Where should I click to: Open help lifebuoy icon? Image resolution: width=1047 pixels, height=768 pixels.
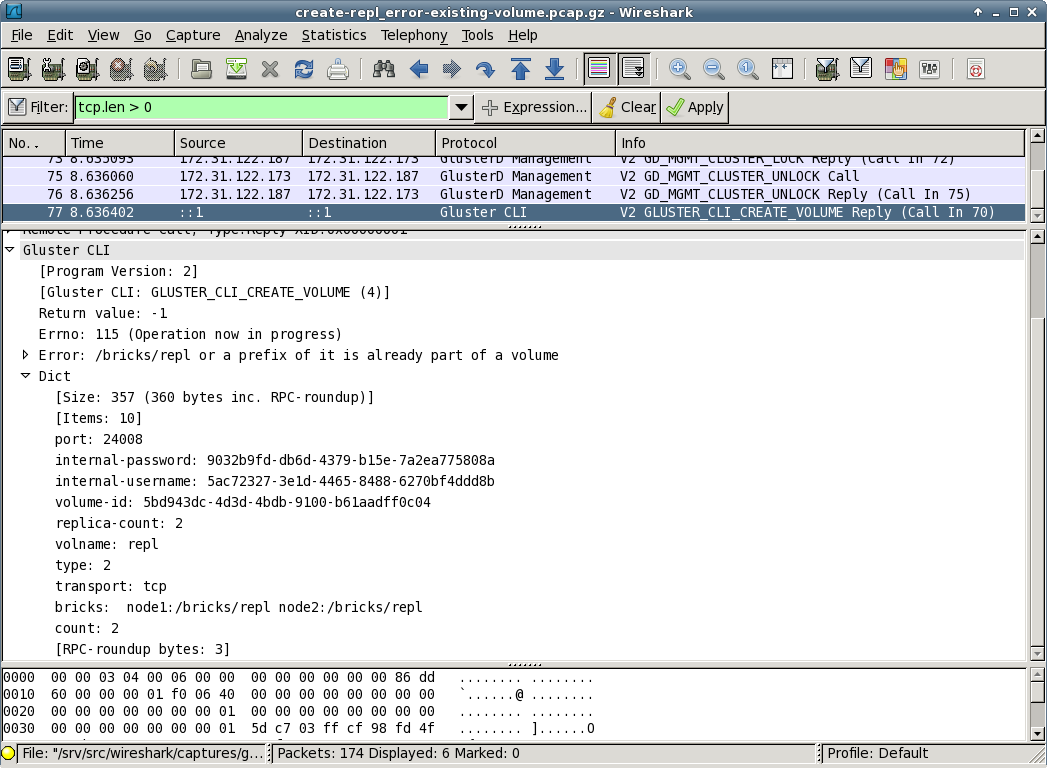[976, 69]
